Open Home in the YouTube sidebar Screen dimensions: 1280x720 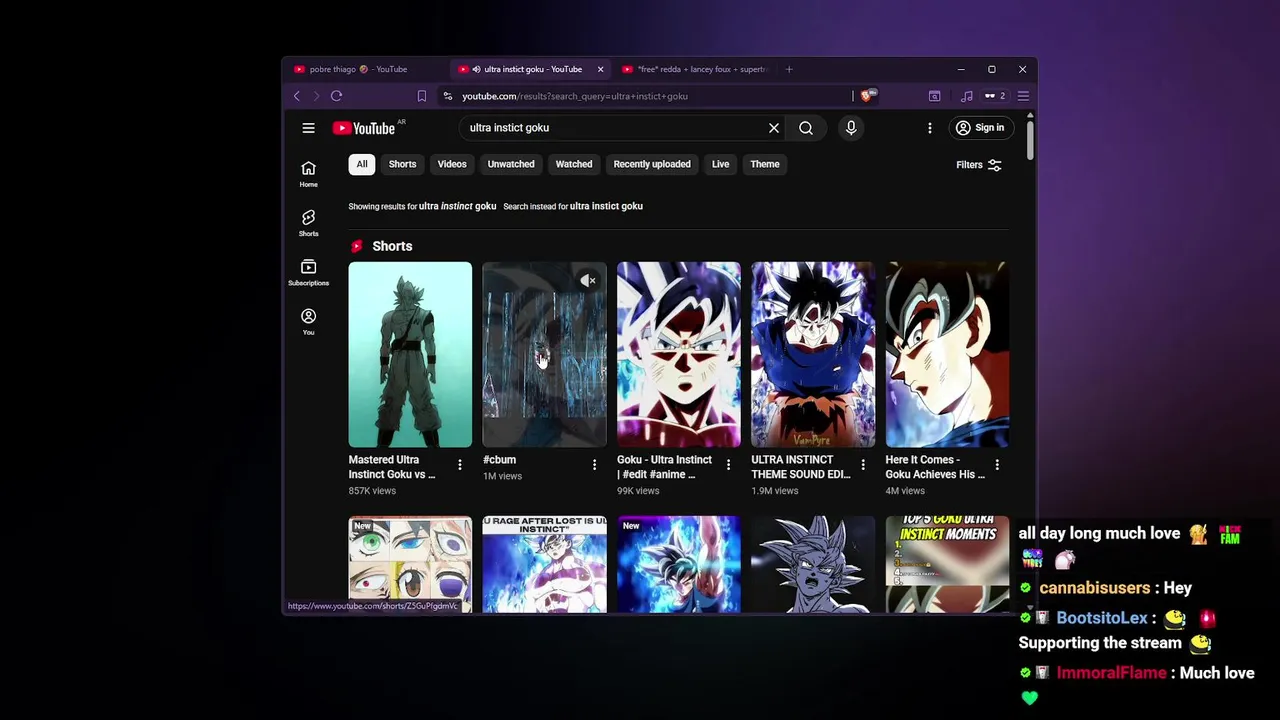pos(308,174)
